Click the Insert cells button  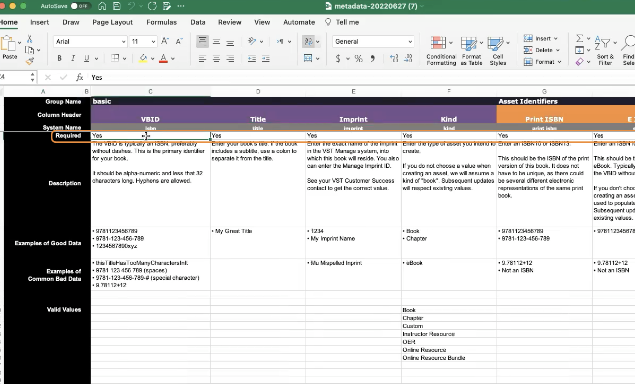click(x=540, y=38)
